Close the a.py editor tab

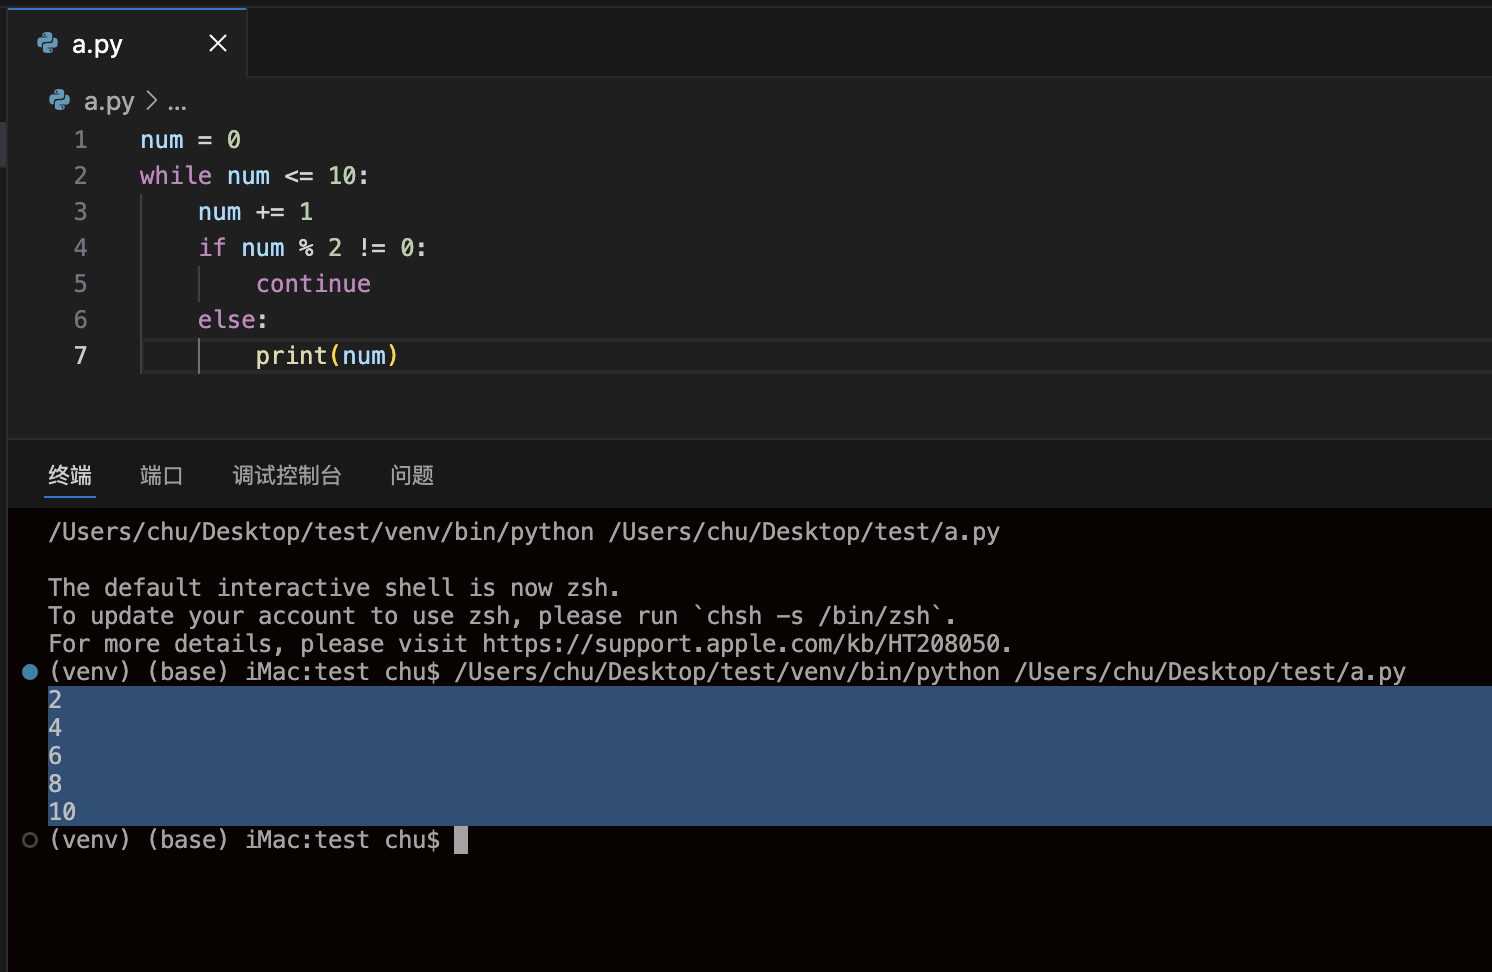point(218,43)
